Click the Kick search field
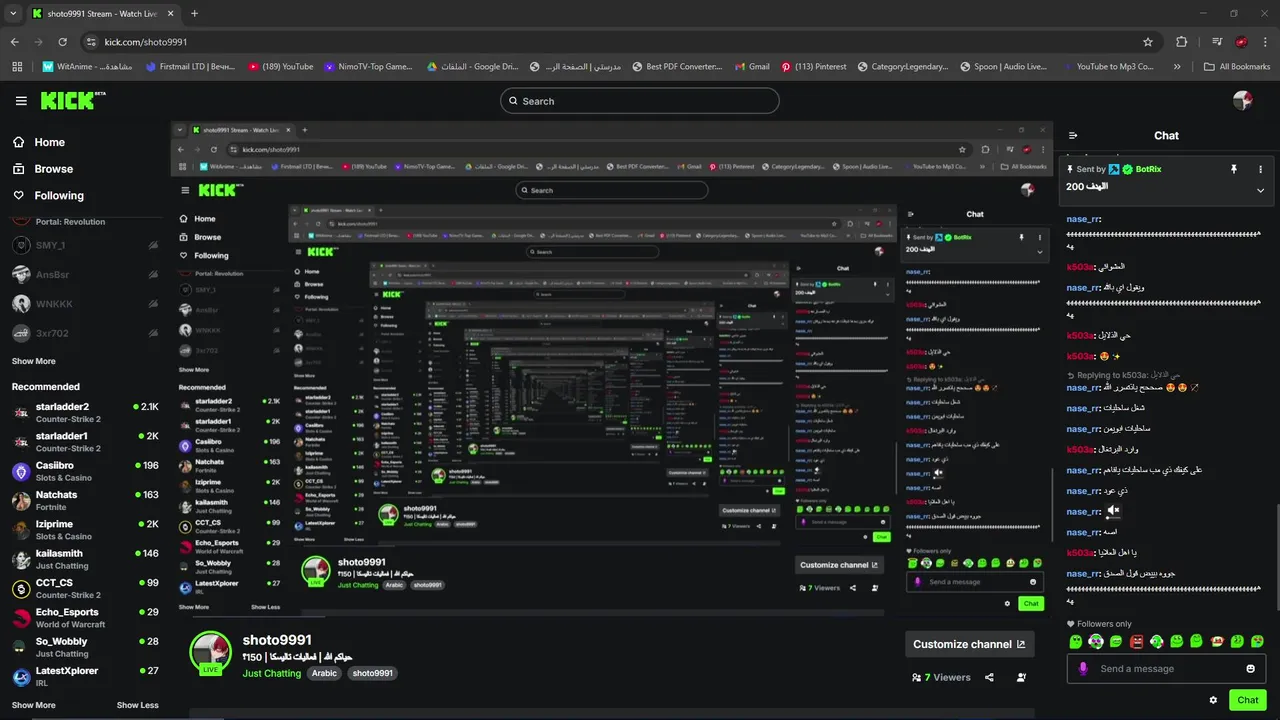The width and height of the screenshot is (1280, 720). pos(640,101)
